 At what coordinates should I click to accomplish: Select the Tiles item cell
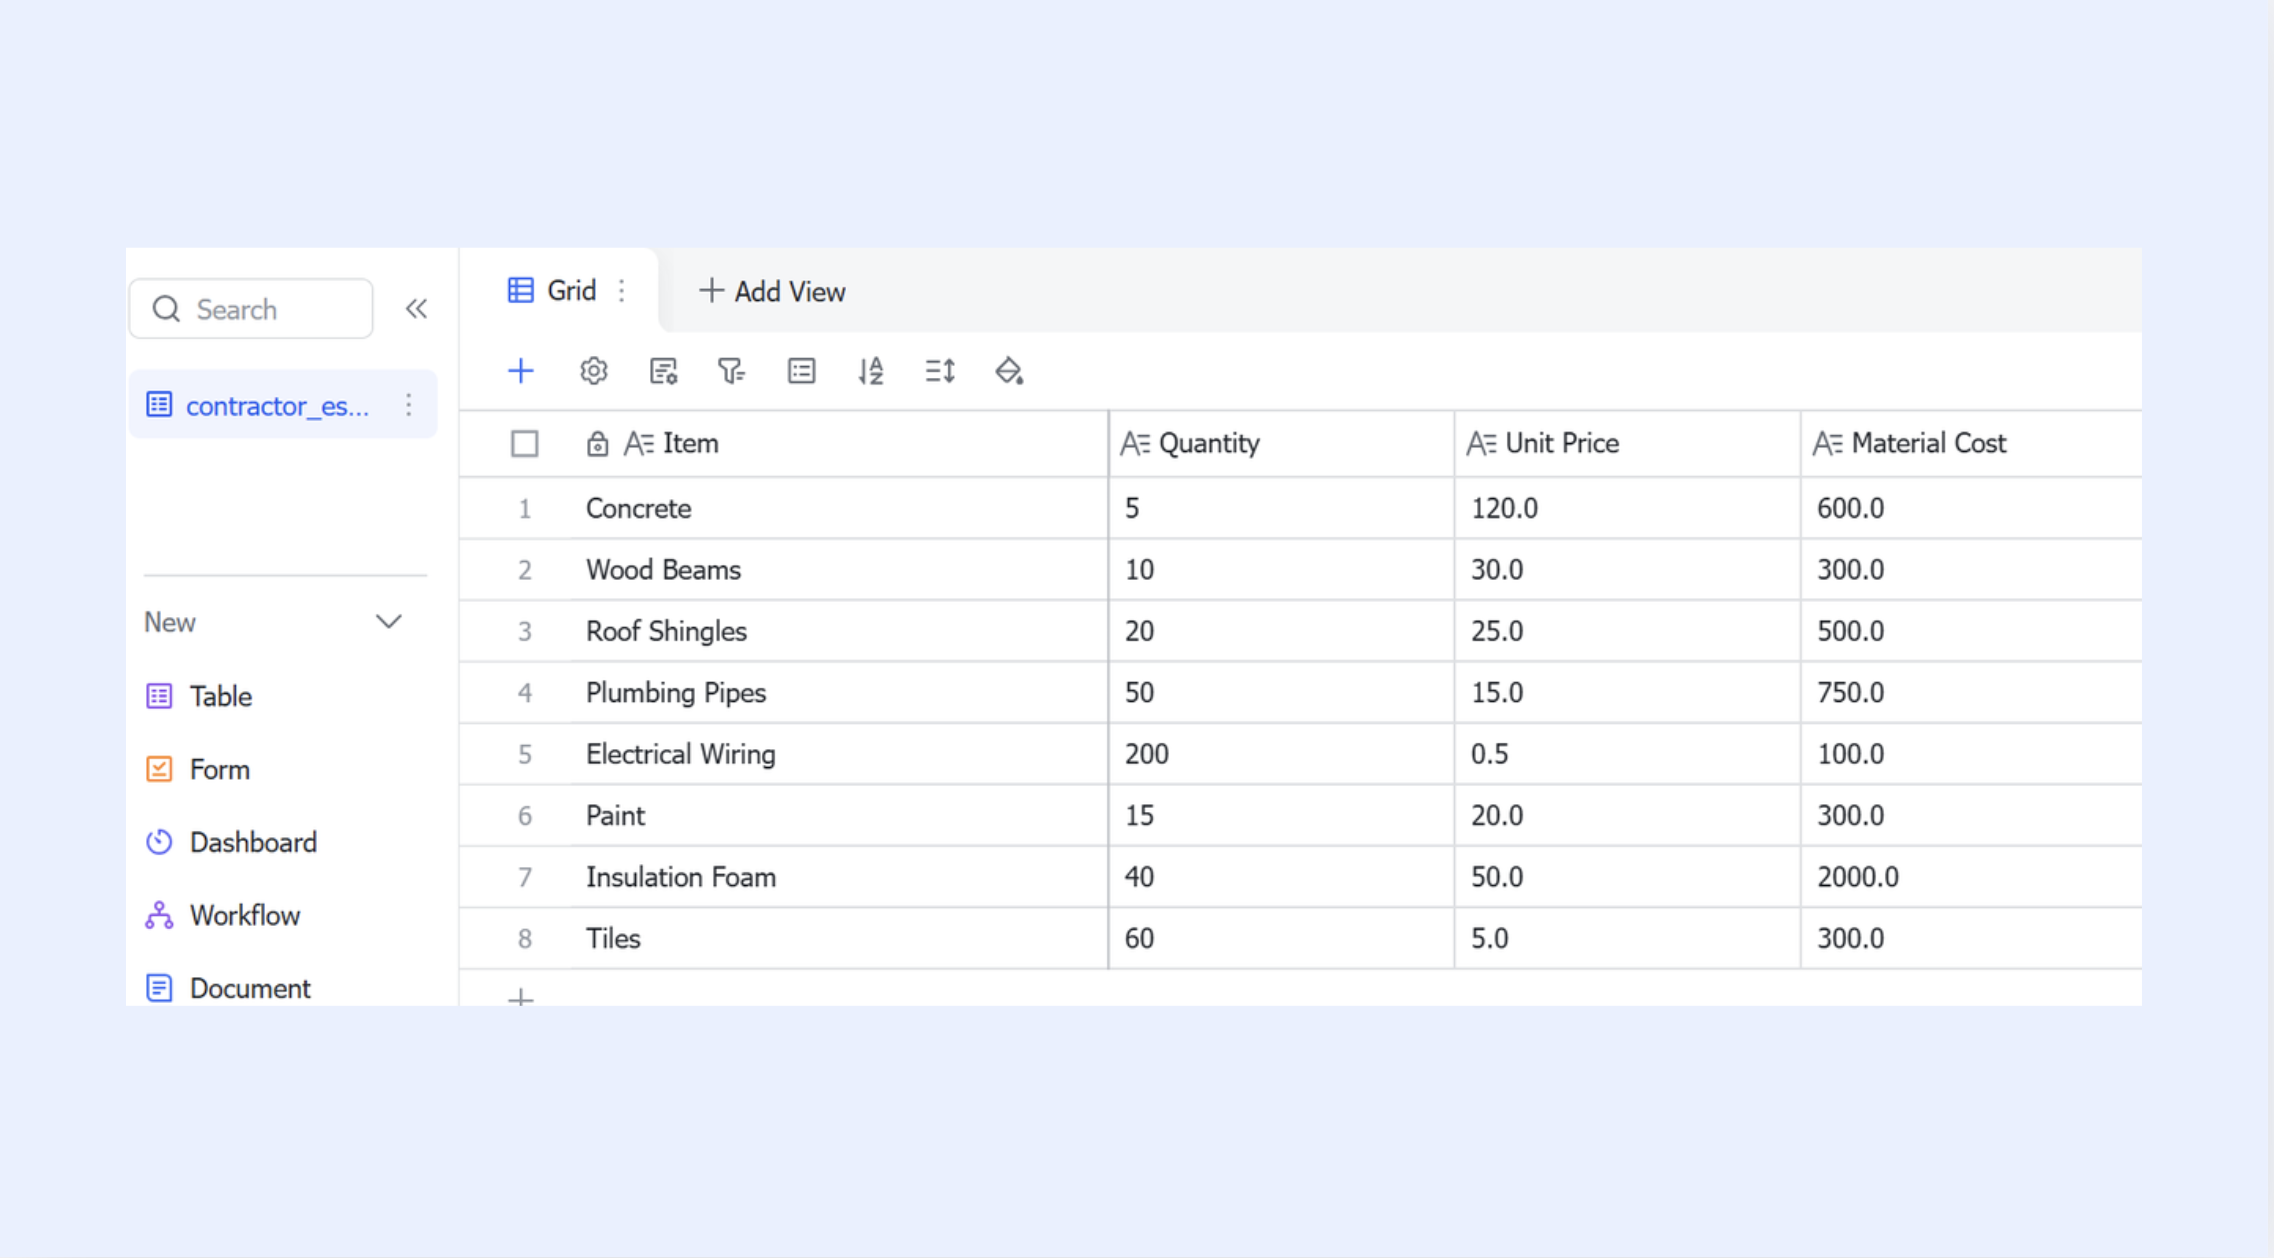(x=839, y=939)
